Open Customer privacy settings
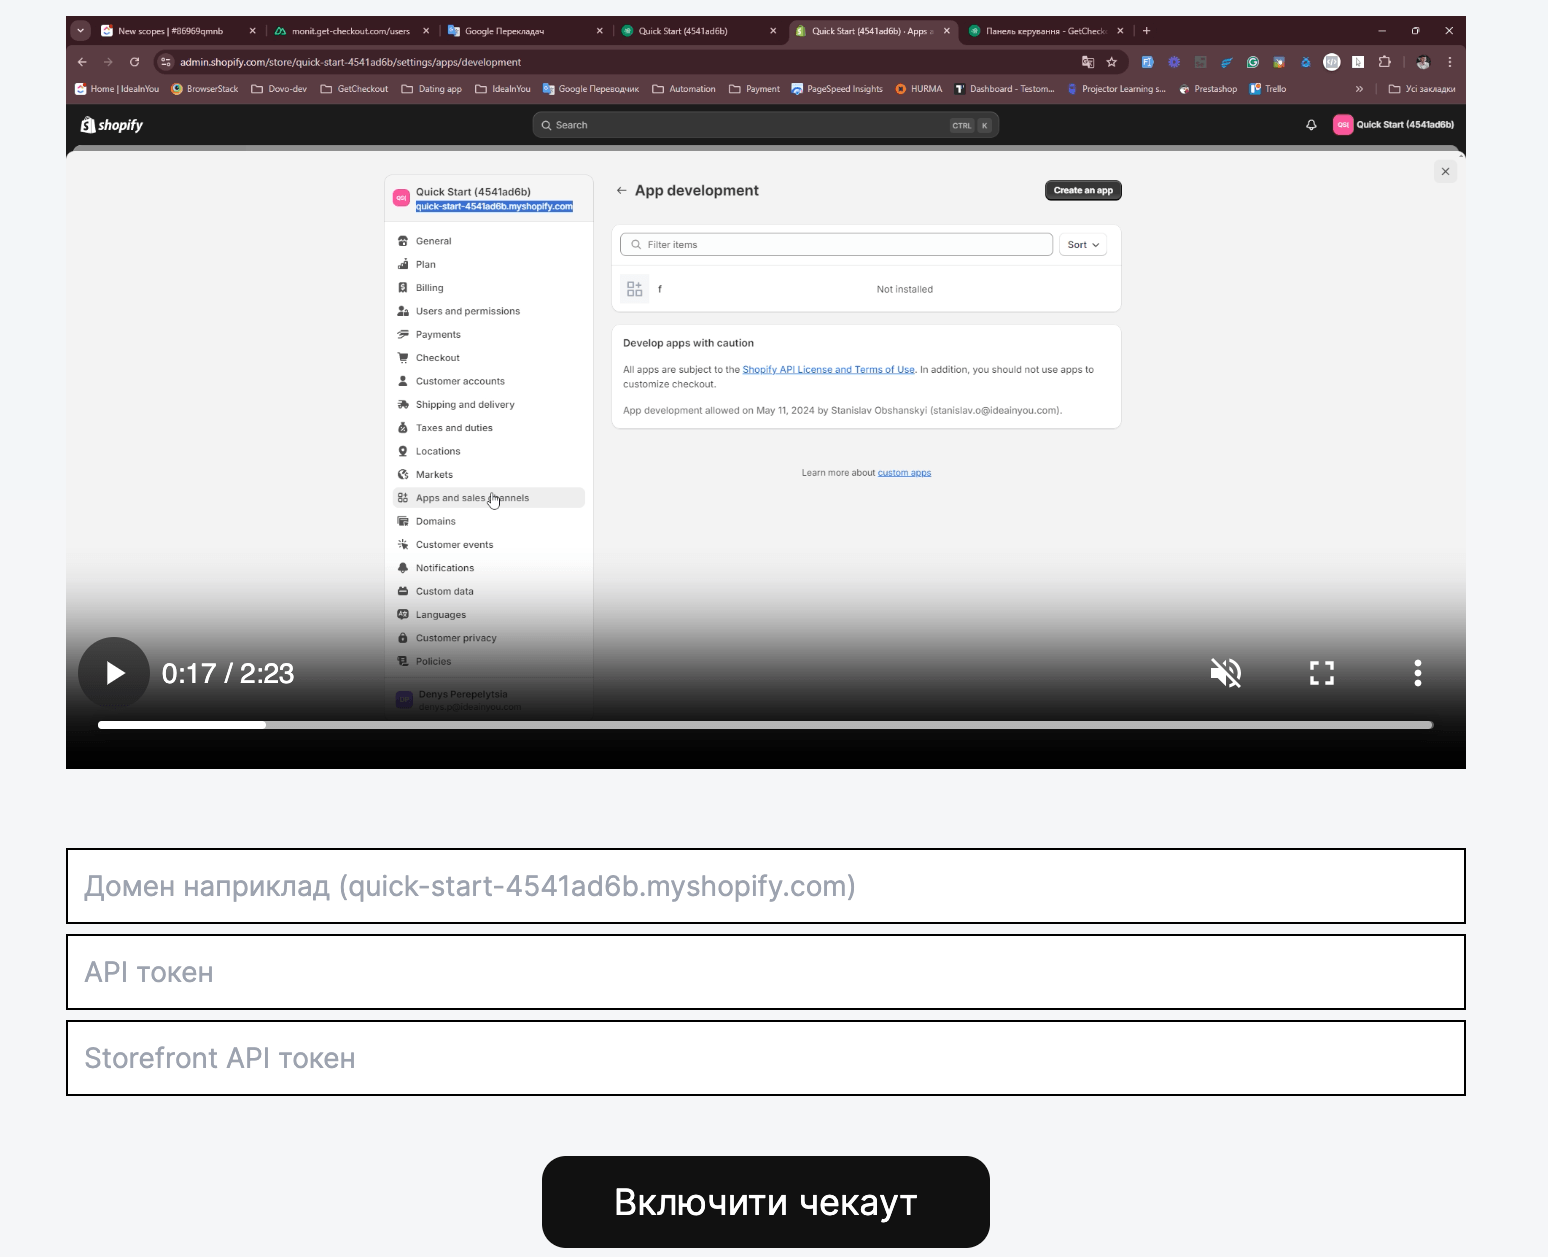The height and width of the screenshot is (1257, 1548). point(489,638)
